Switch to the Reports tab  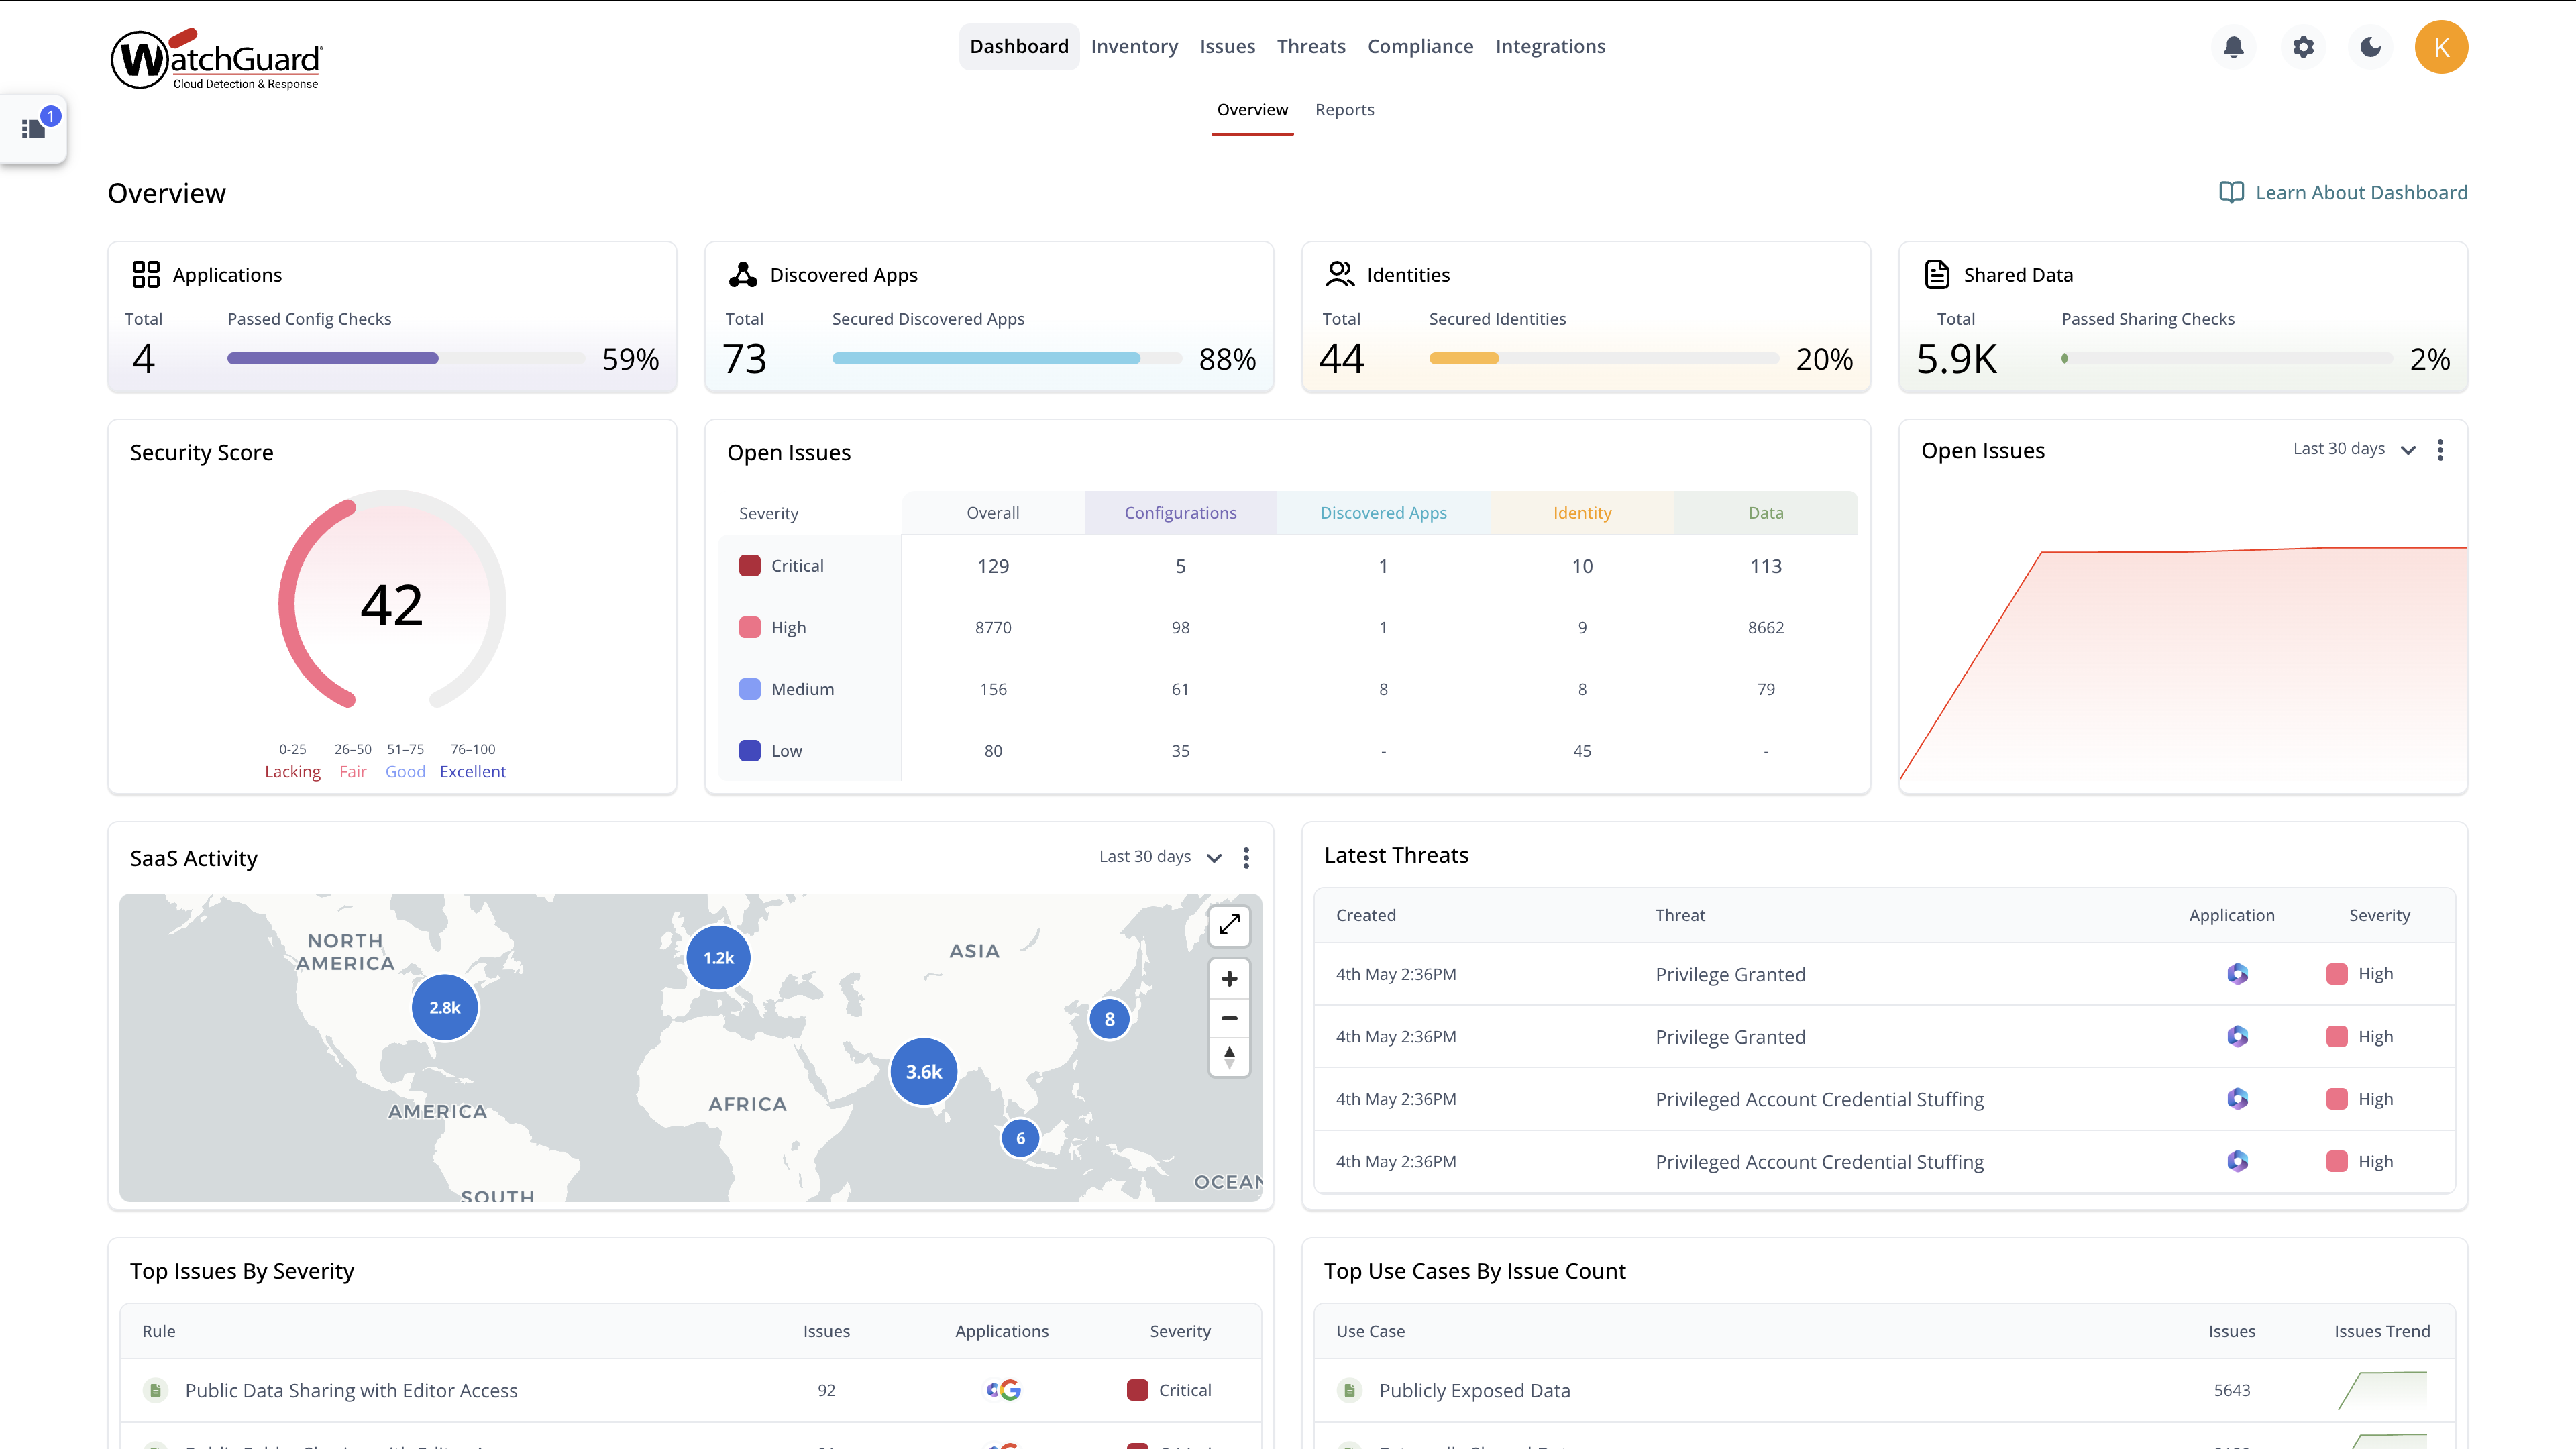coord(1344,110)
